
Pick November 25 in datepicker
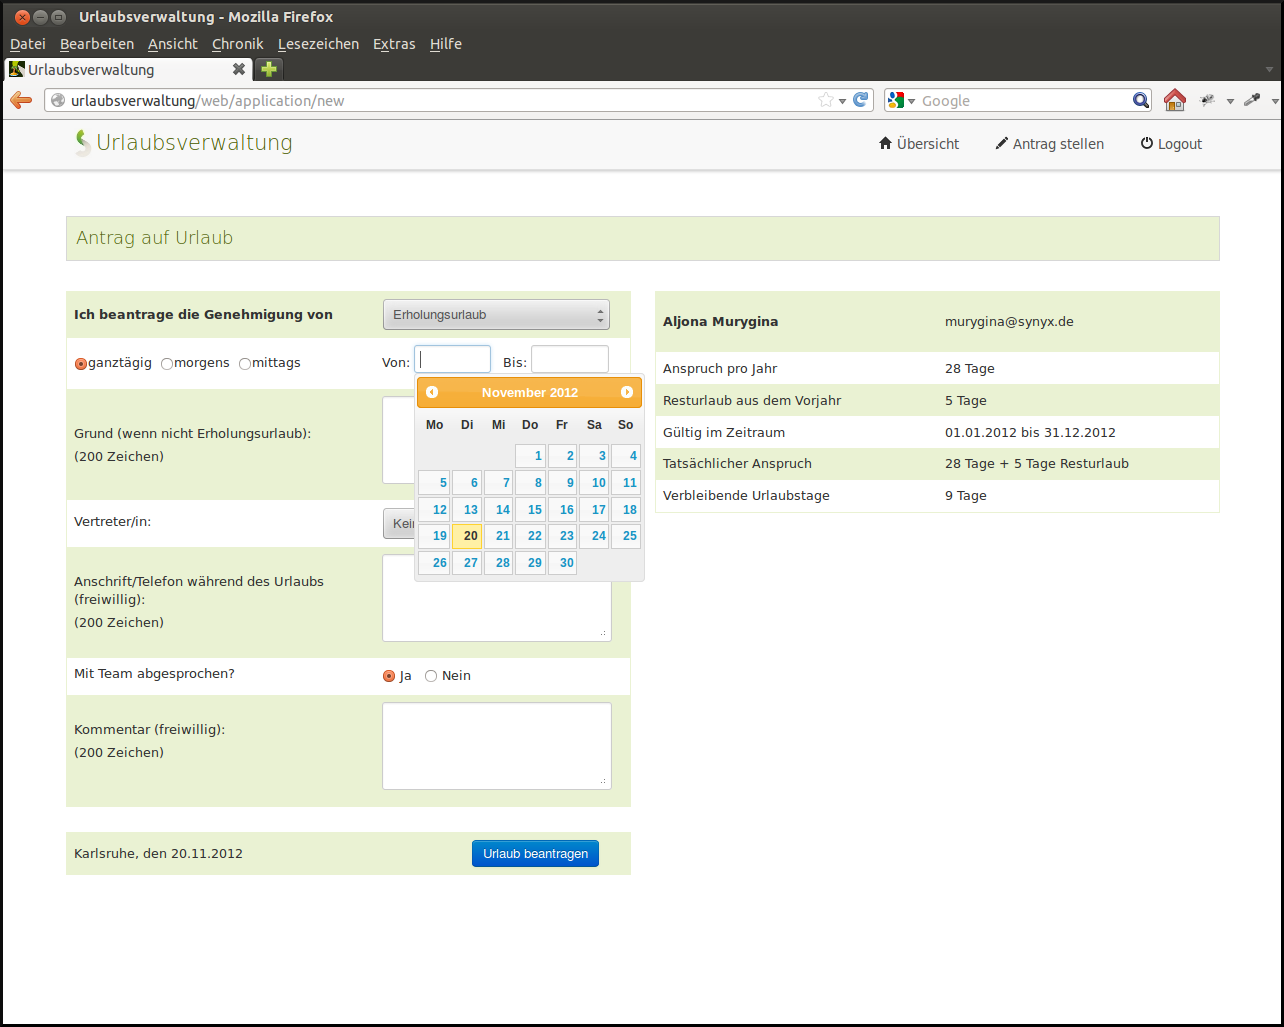[x=626, y=536]
